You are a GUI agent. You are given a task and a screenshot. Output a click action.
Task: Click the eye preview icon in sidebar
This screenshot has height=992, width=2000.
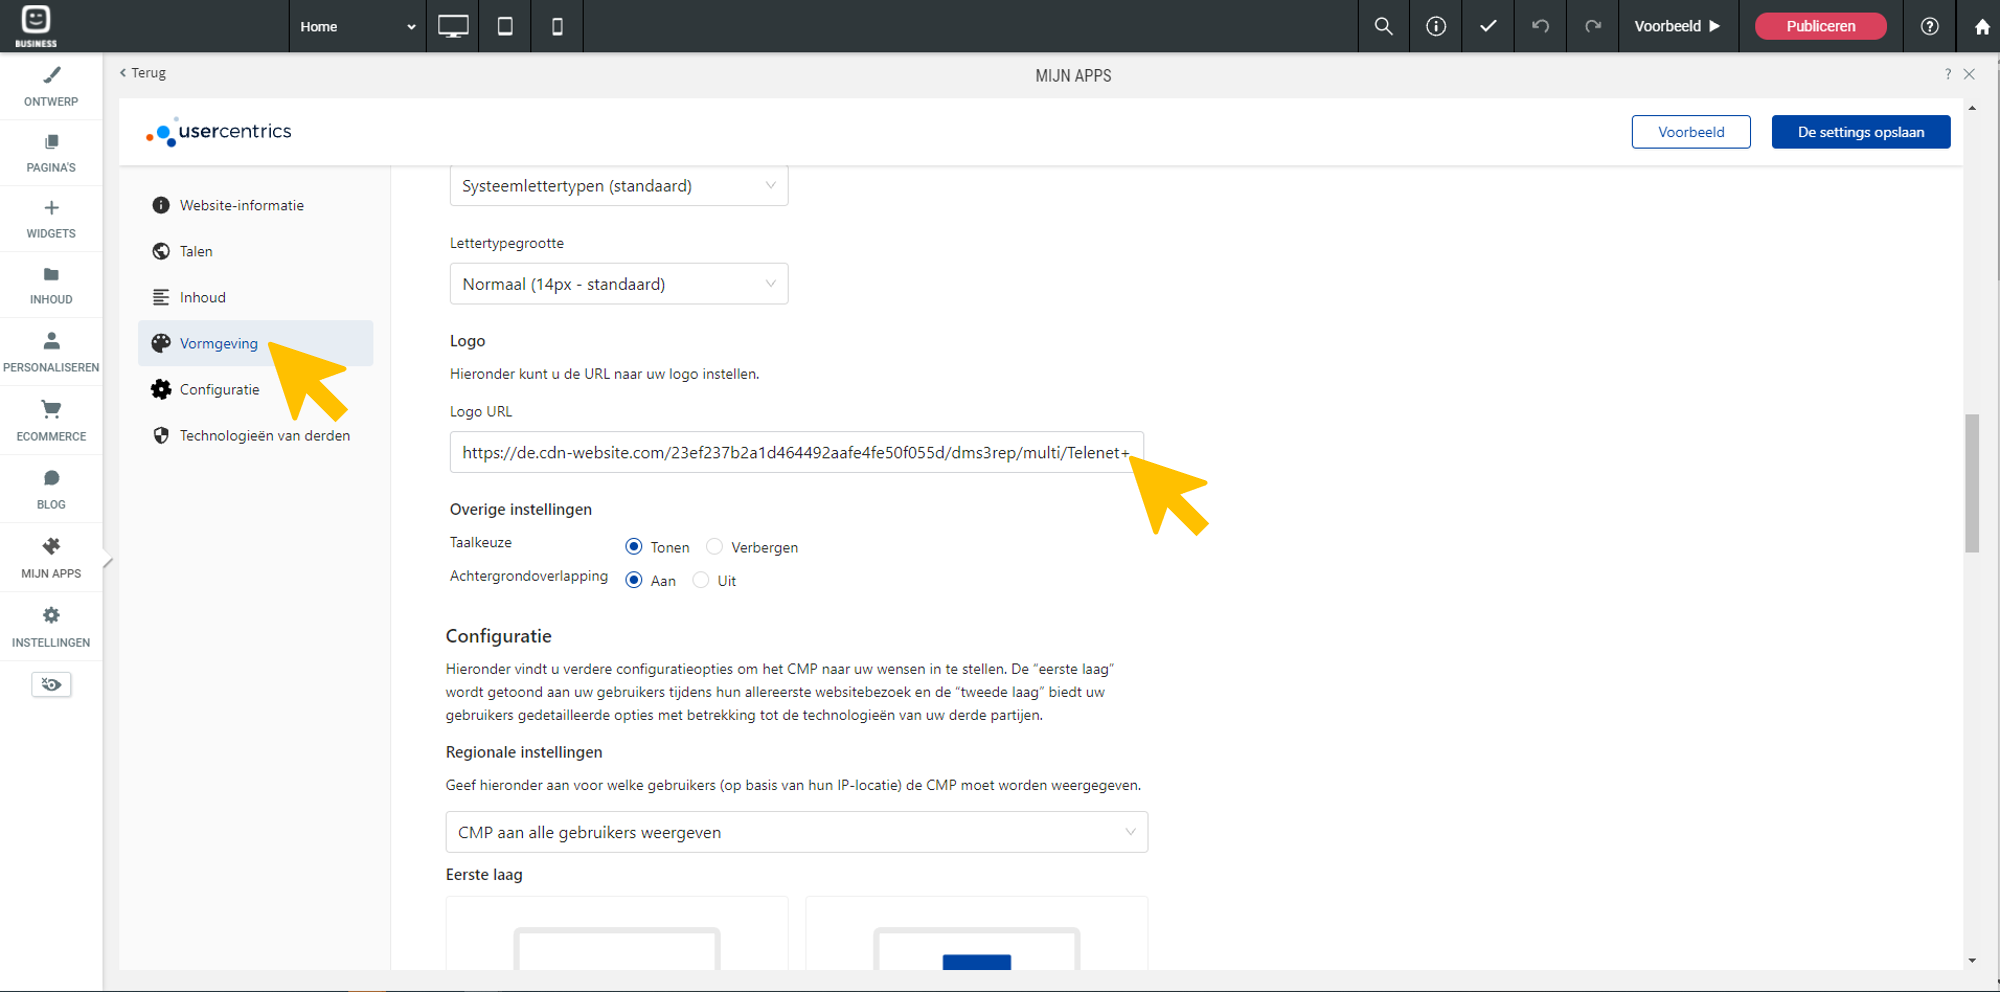[51, 685]
